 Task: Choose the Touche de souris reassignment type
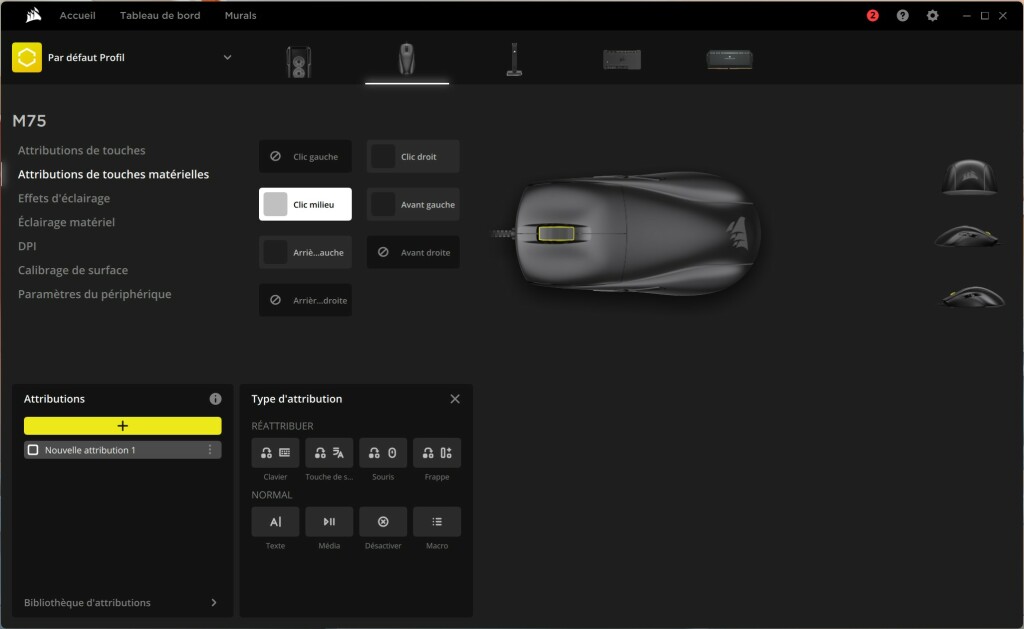[329, 452]
